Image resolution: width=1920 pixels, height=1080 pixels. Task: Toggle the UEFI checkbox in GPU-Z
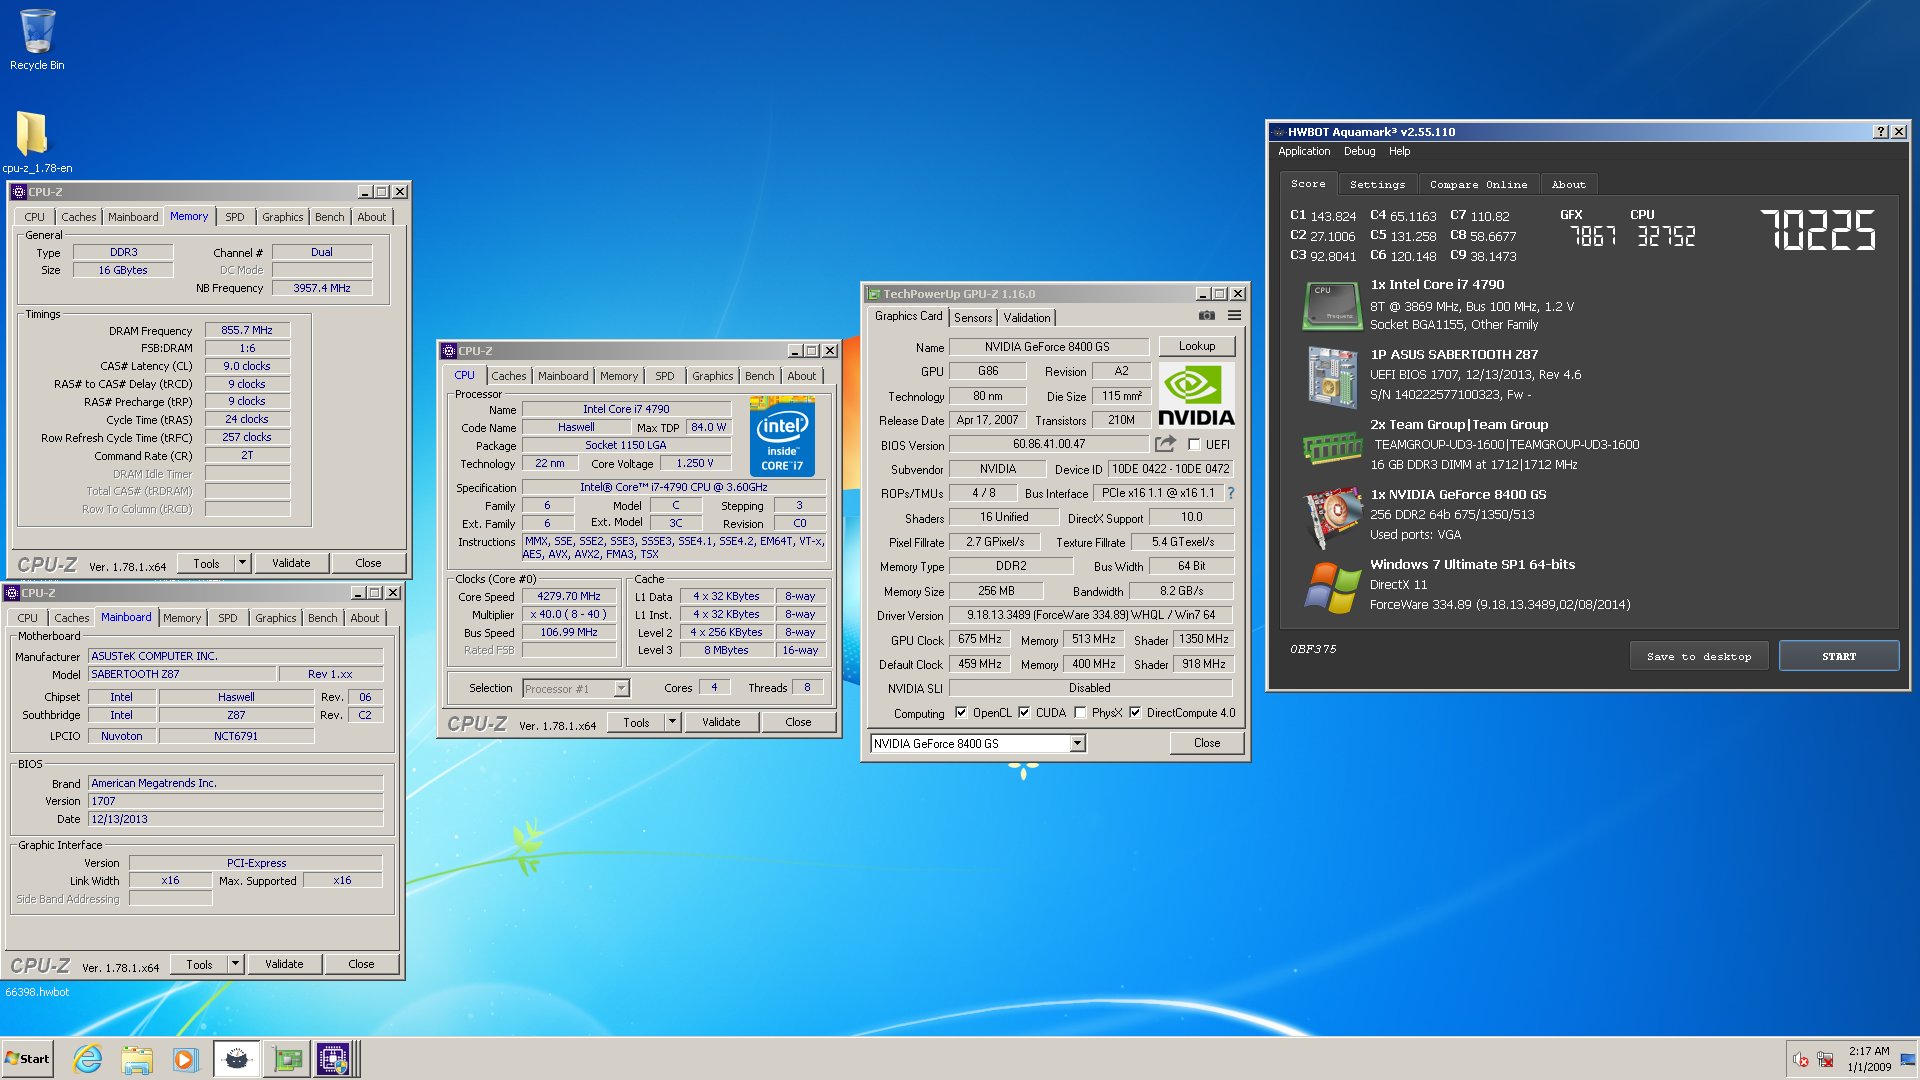1194,445
